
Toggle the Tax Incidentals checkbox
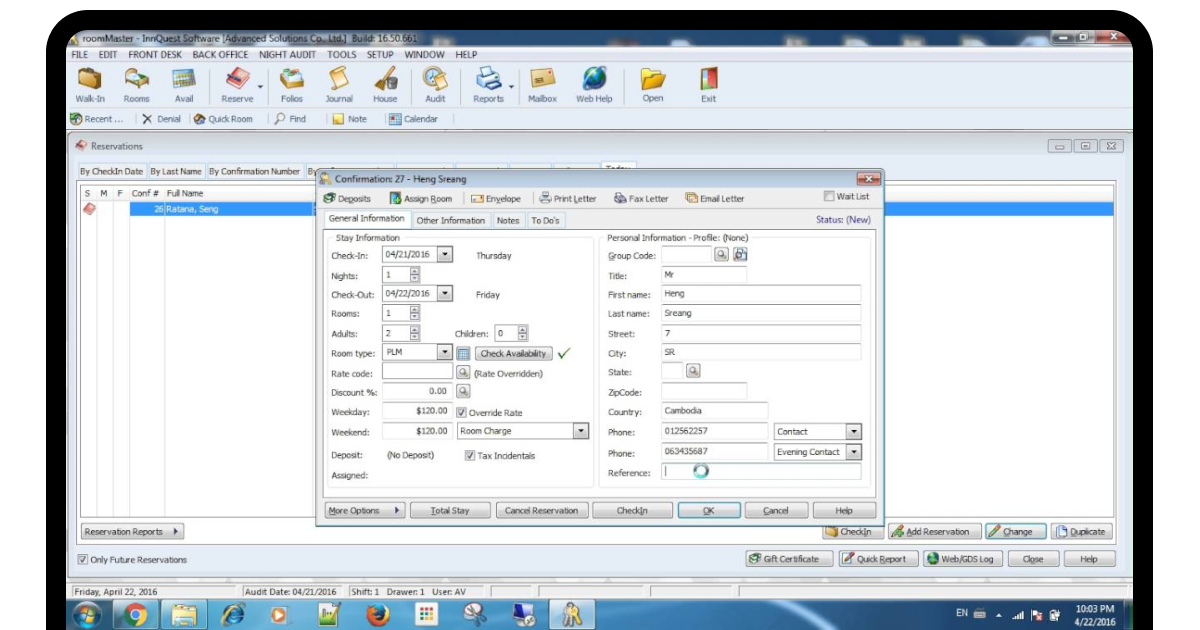470,455
